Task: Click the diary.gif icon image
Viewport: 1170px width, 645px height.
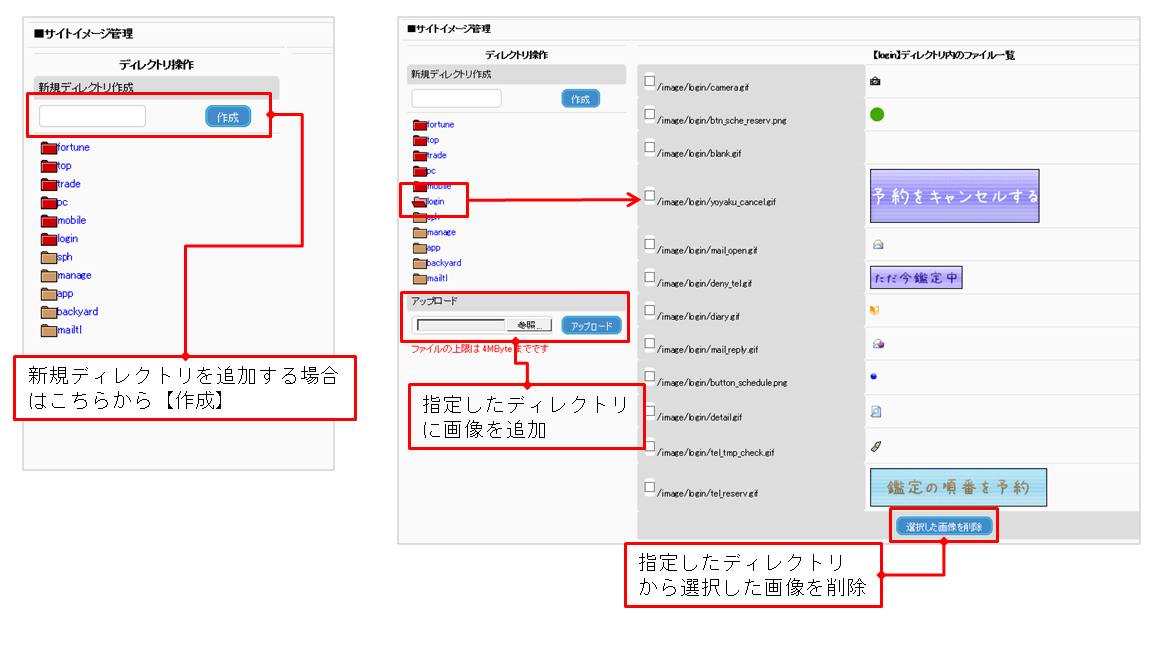Action: point(876,310)
